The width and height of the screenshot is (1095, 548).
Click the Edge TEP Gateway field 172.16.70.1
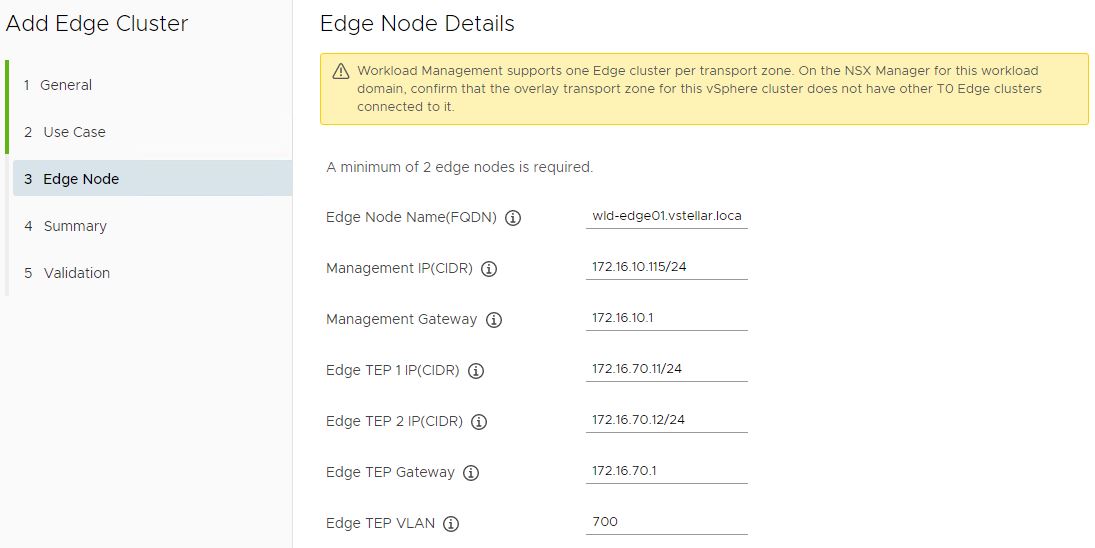(667, 471)
